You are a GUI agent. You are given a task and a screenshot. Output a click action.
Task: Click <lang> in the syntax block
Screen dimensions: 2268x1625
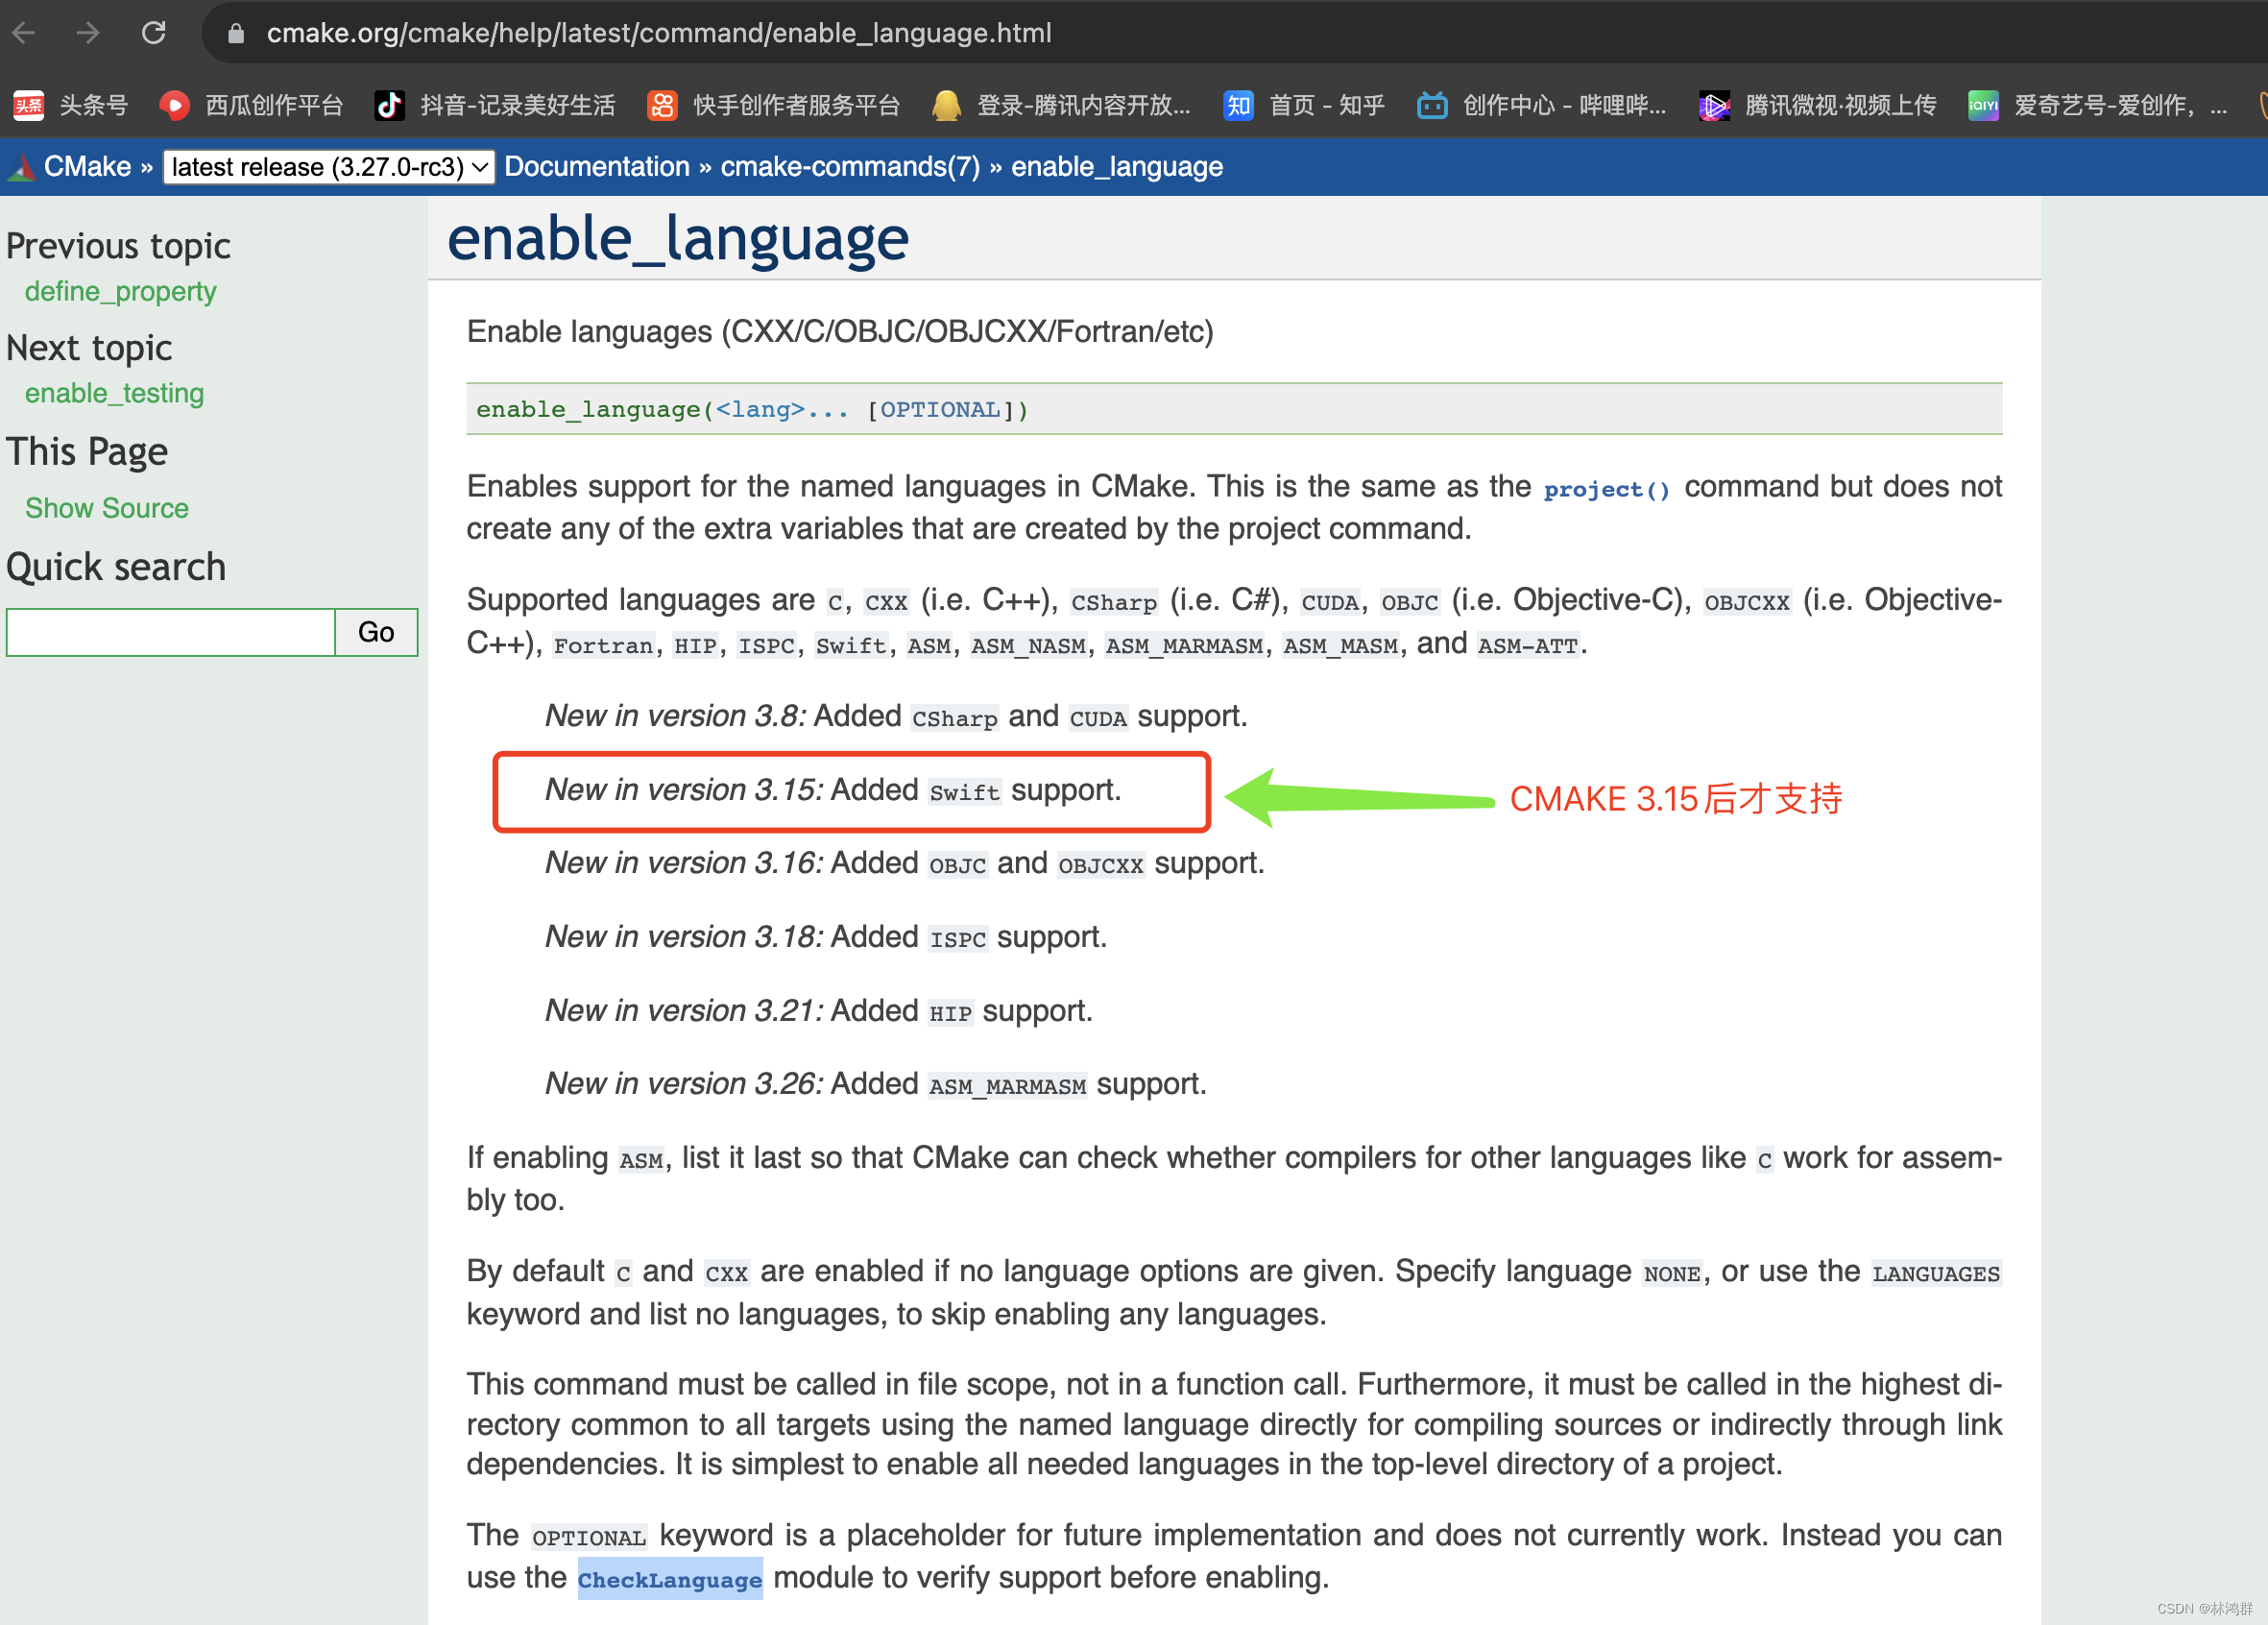click(x=760, y=409)
